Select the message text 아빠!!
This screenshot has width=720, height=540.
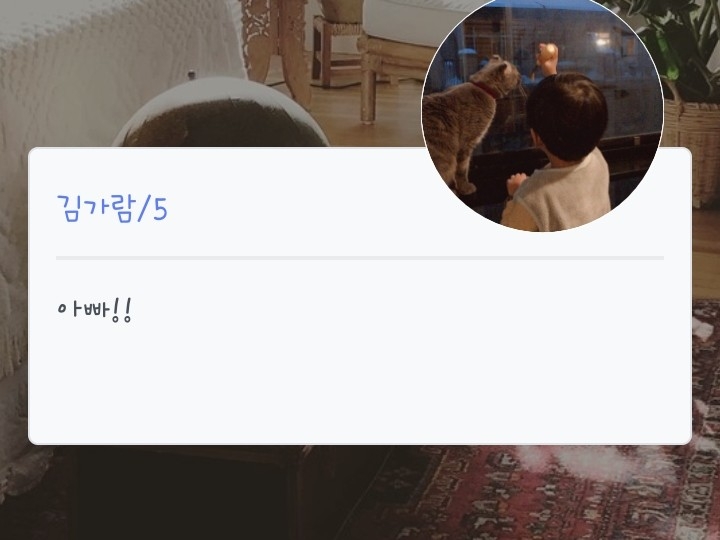[95, 310]
